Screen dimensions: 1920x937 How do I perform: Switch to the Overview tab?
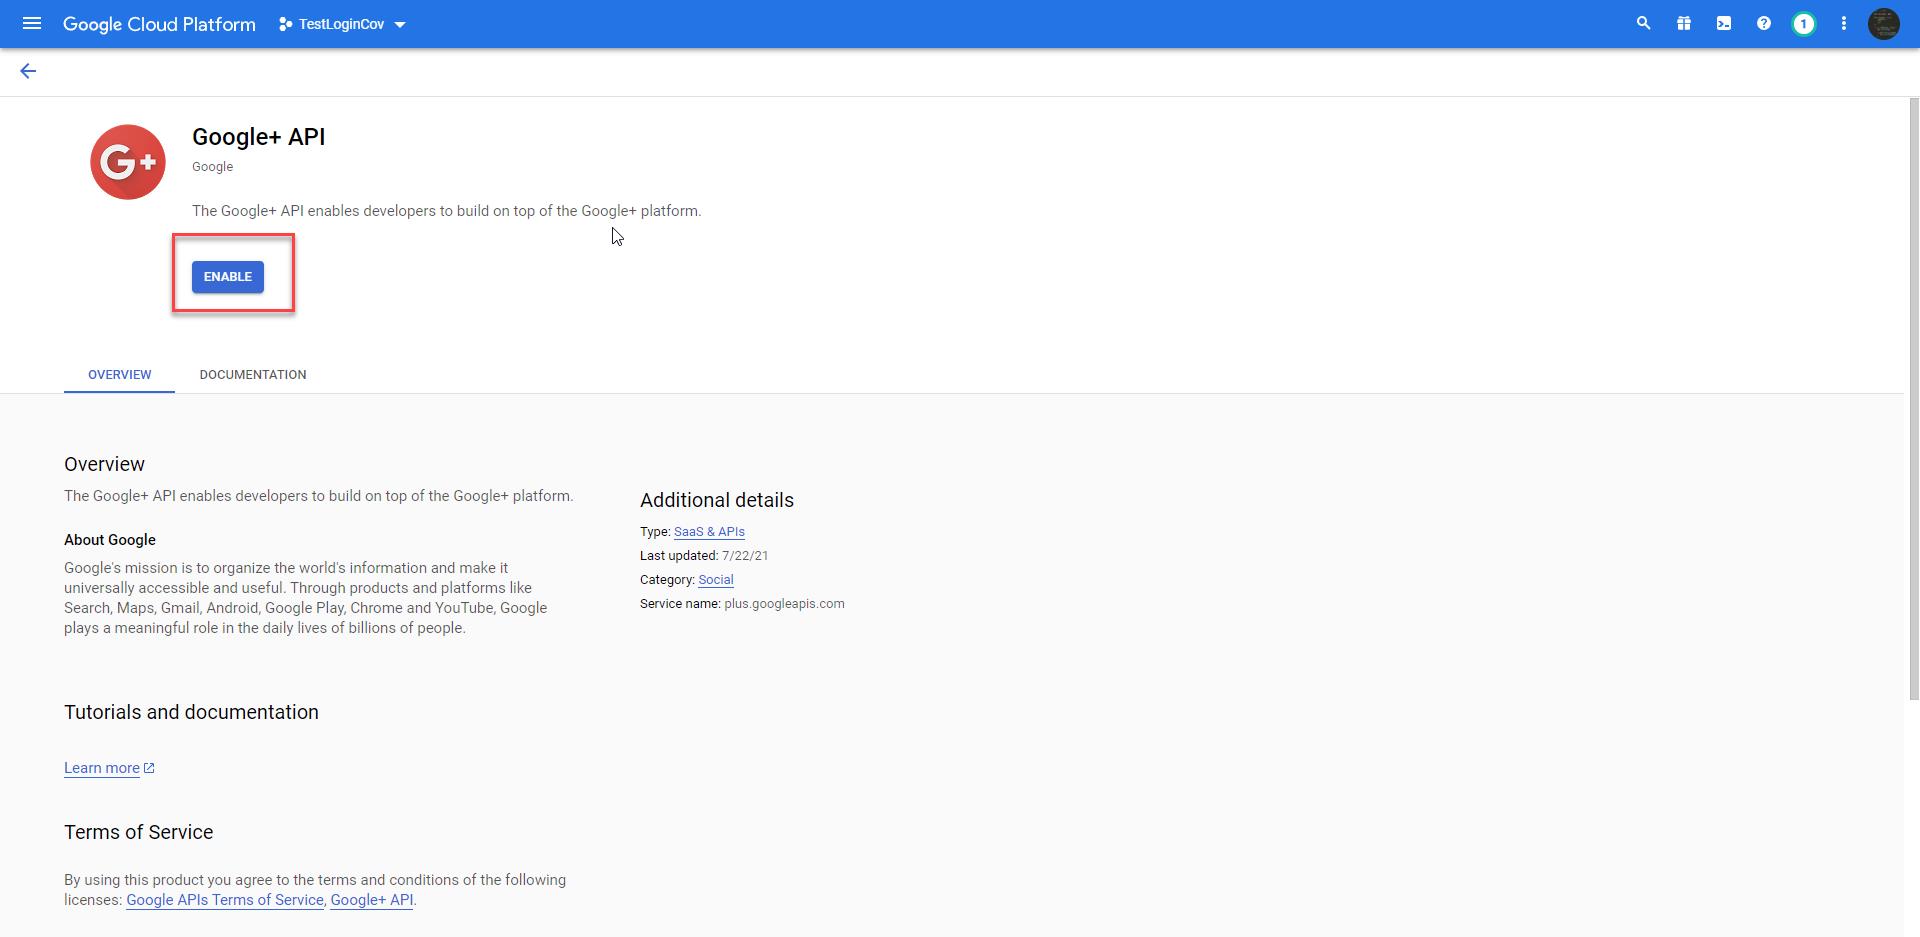click(x=120, y=375)
